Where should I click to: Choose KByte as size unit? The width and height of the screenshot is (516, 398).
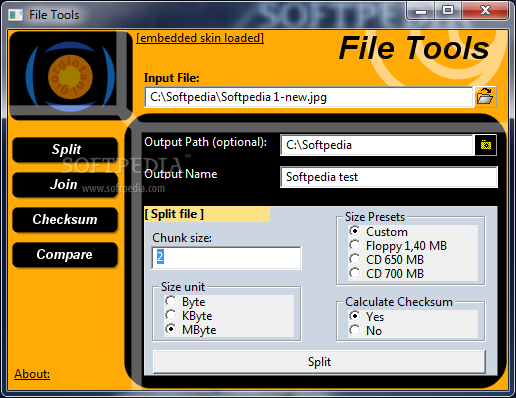point(189,316)
